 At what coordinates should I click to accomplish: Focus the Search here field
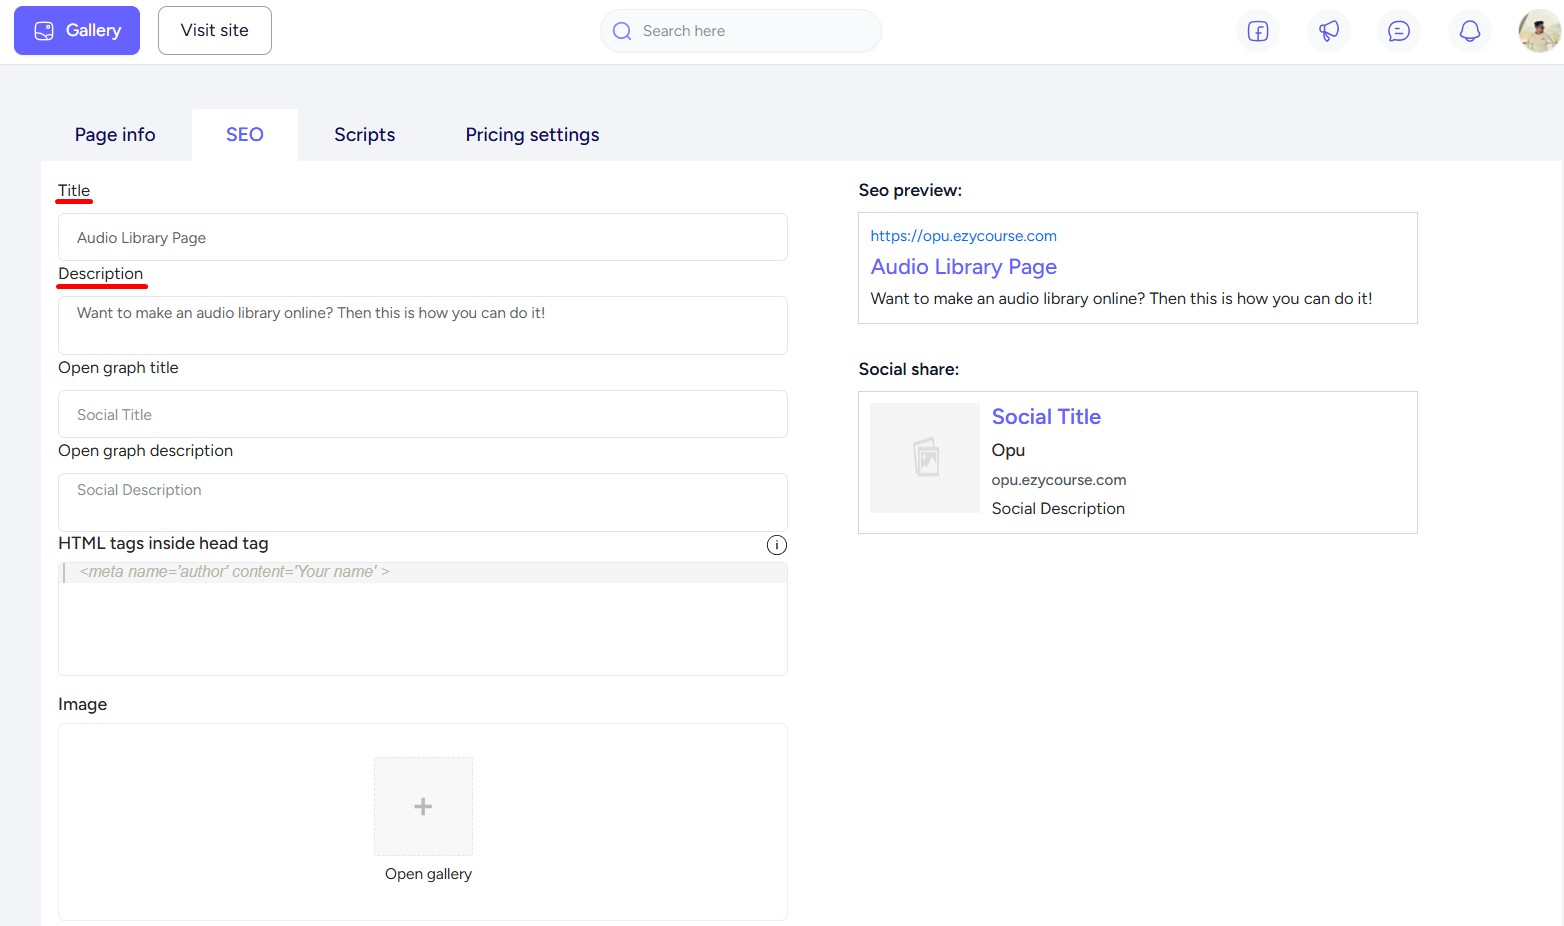pyautogui.click(x=741, y=31)
